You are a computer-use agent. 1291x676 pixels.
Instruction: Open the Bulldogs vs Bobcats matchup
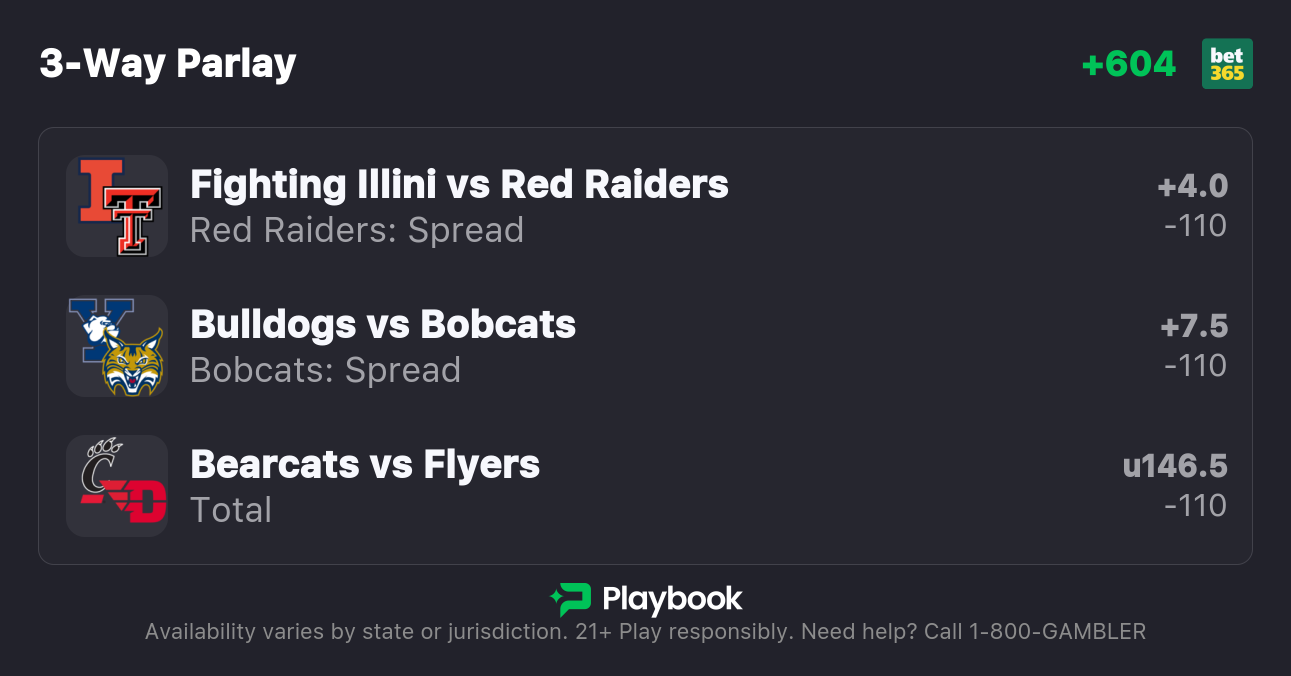coord(383,325)
